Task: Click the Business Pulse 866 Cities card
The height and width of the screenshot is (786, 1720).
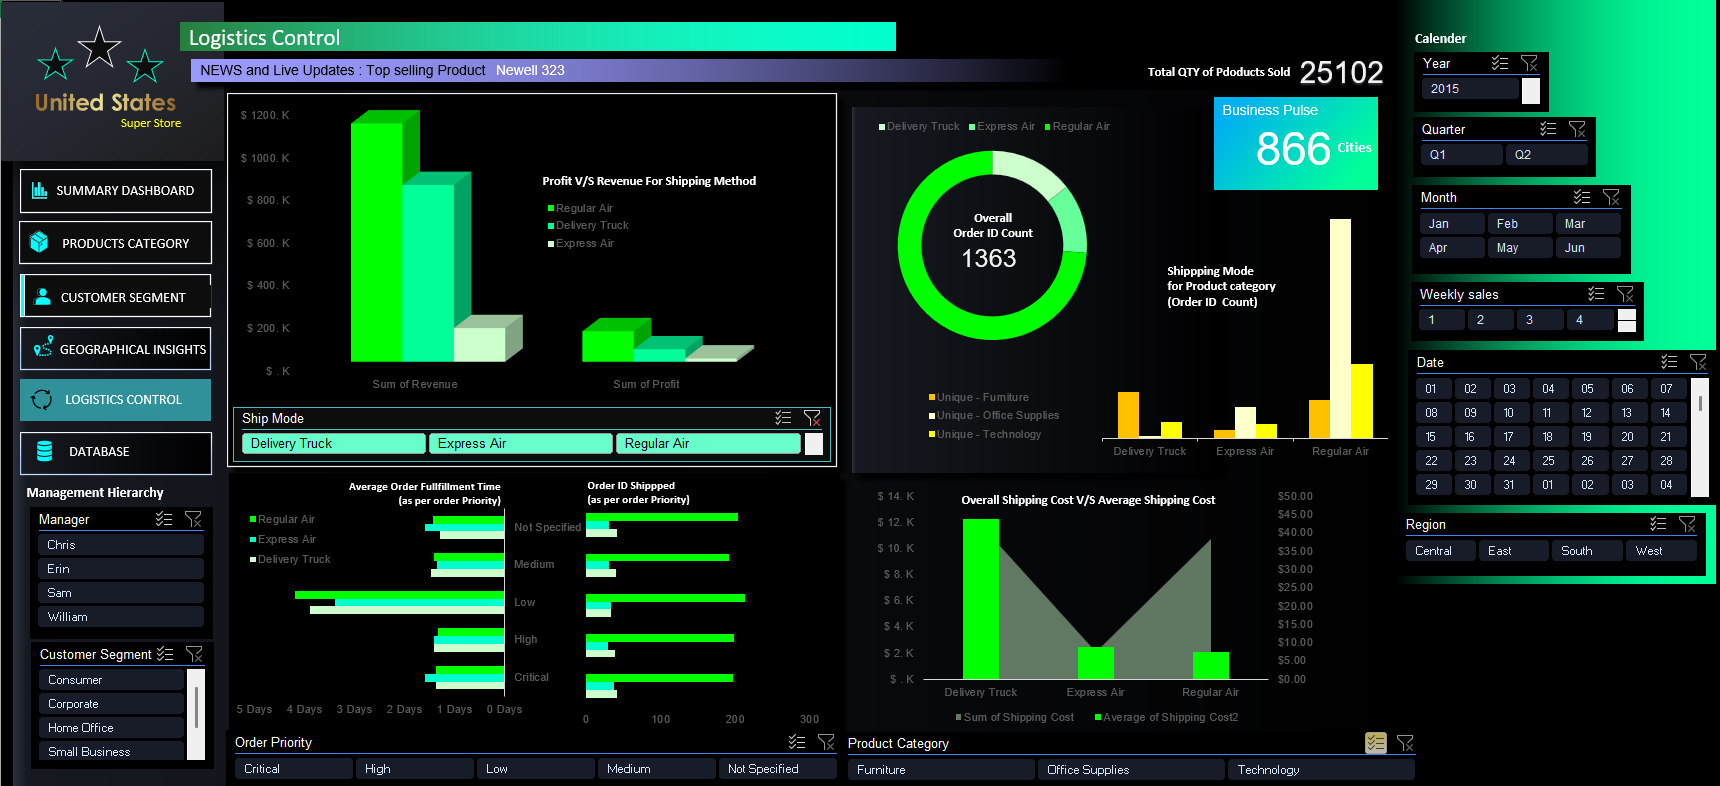Action: (x=1296, y=143)
